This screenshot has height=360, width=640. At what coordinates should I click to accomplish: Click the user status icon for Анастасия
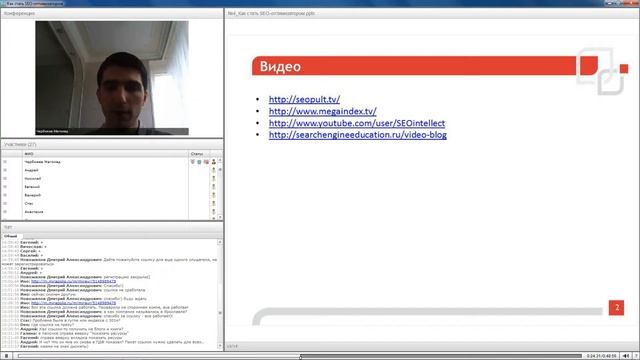click(213, 212)
